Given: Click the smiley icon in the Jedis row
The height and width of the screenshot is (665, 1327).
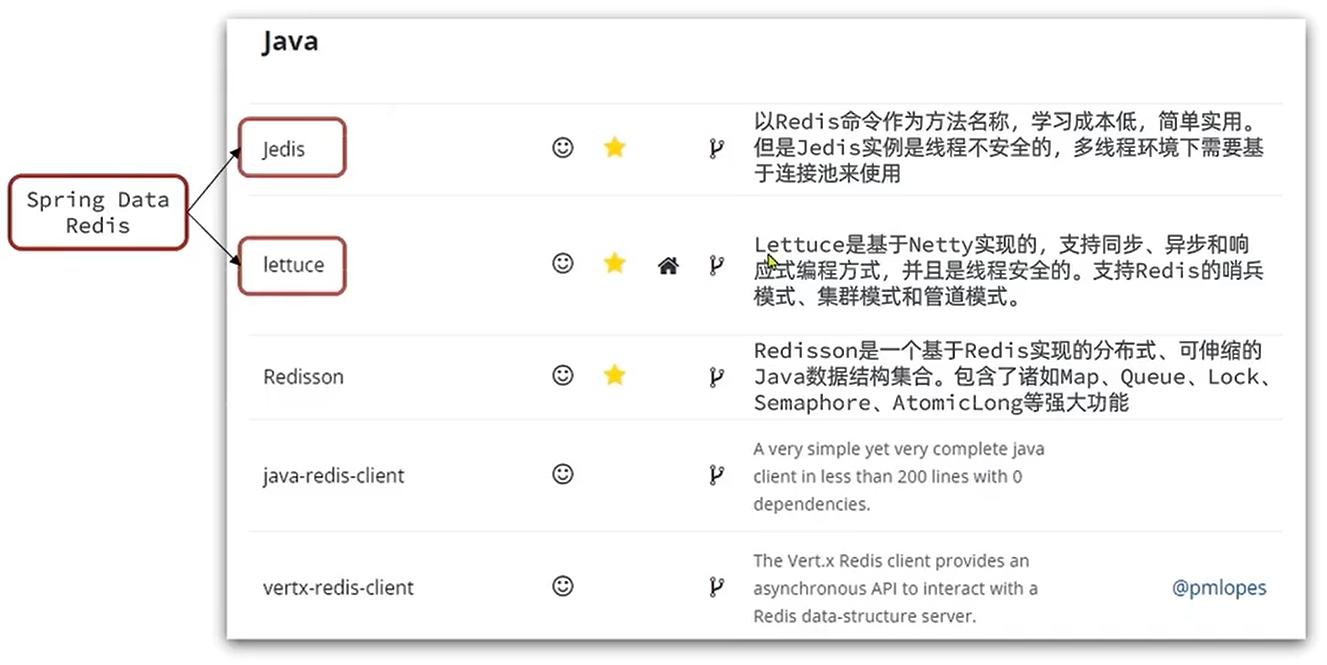Looking at the screenshot, I should pos(563,148).
